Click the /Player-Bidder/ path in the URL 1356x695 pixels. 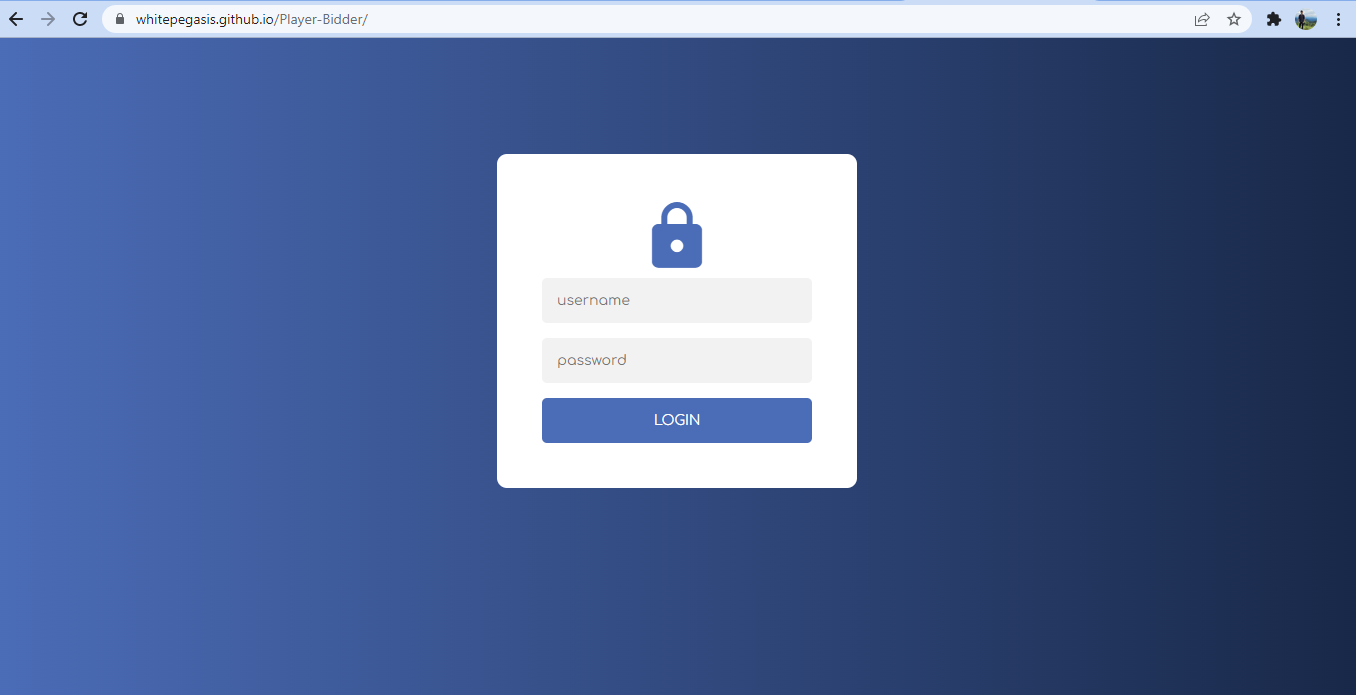(x=321, y=19)
